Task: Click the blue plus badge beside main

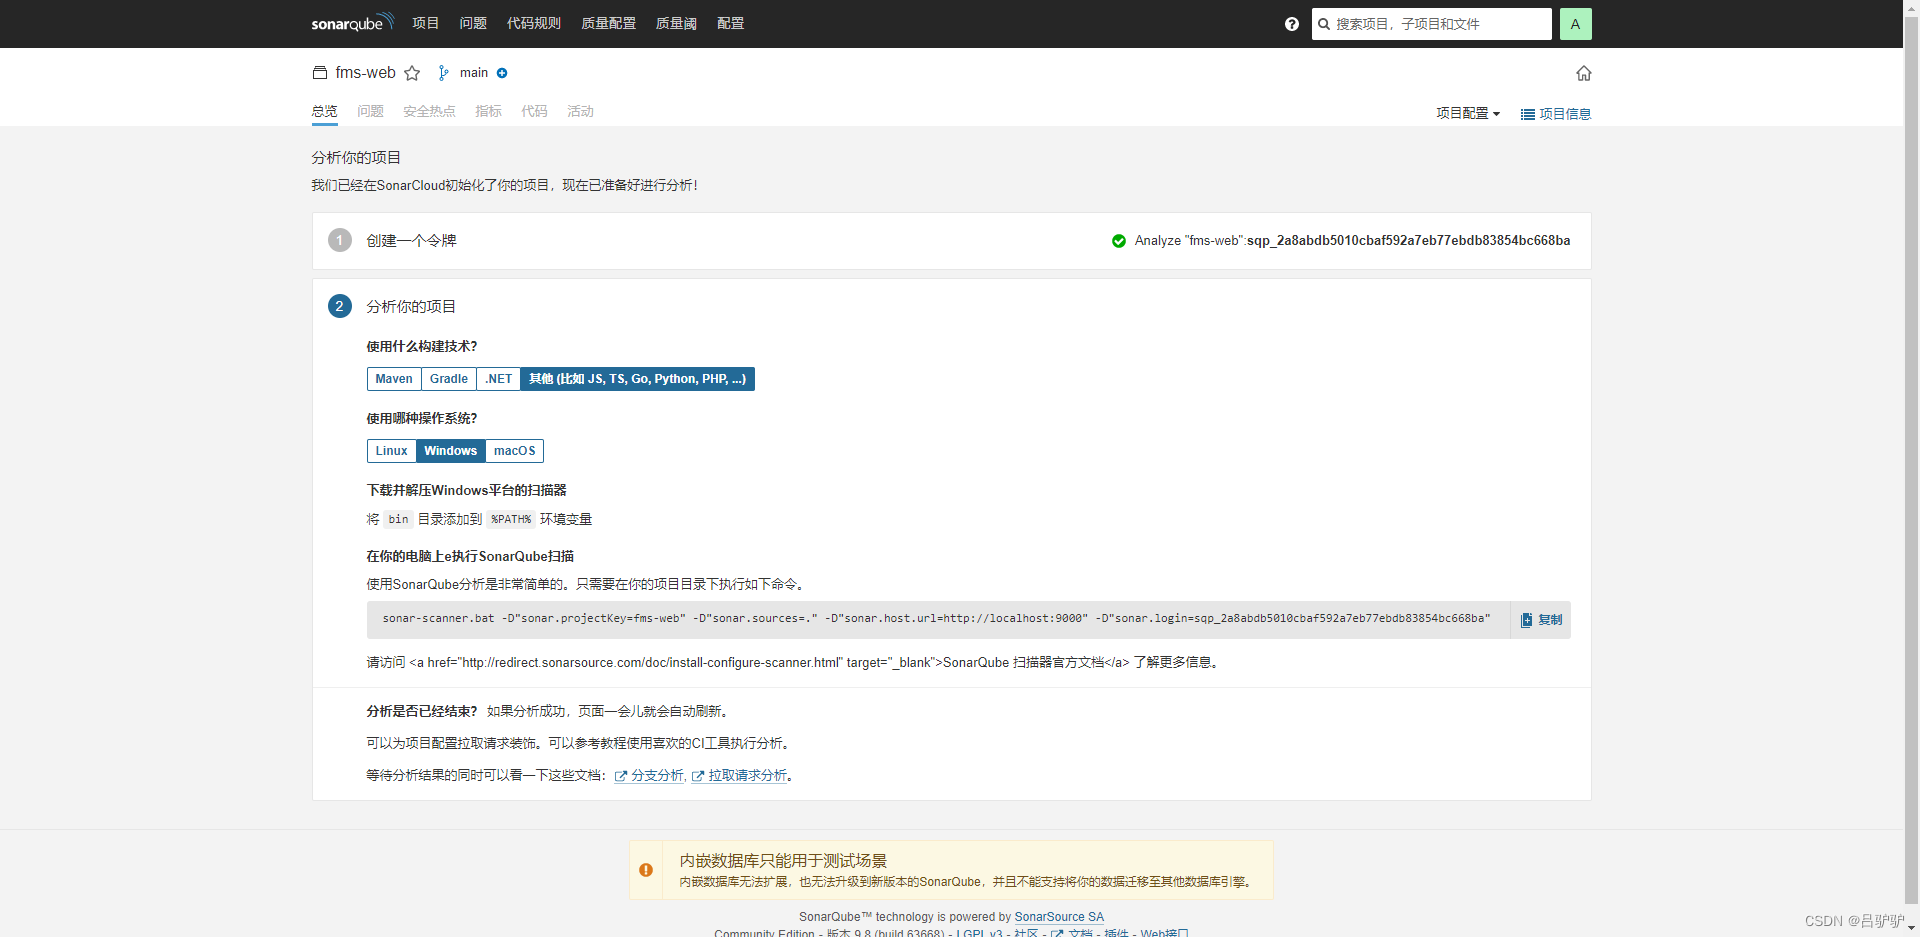Action: [502, 73]
